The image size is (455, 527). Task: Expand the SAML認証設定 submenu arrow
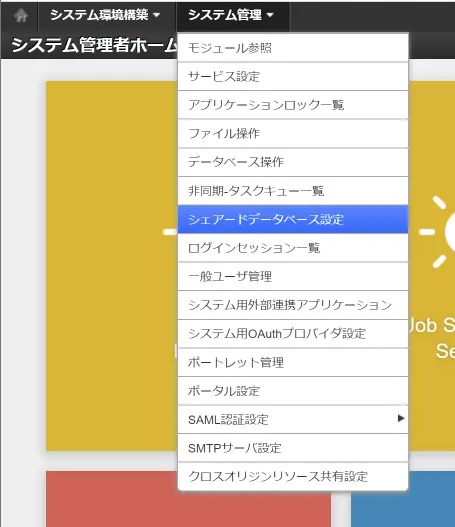pos(401,418)
